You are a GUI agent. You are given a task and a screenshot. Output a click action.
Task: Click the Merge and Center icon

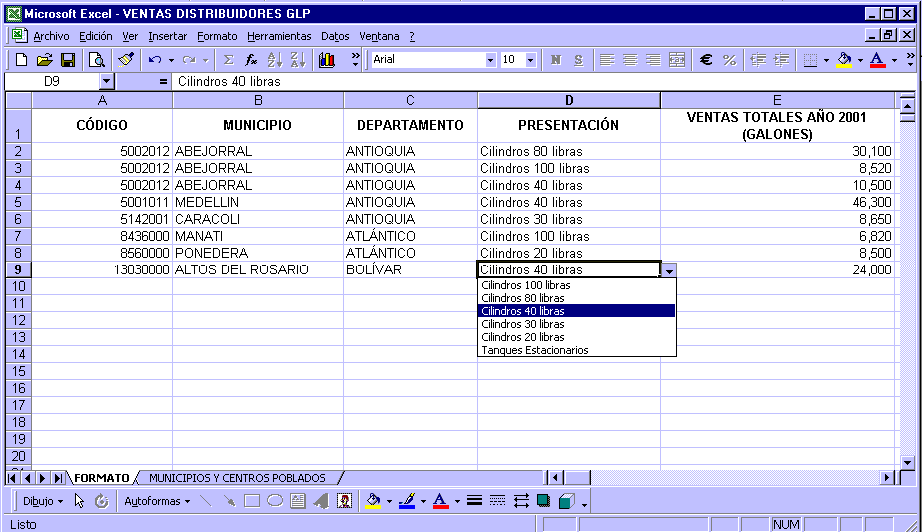click(677, 60)
